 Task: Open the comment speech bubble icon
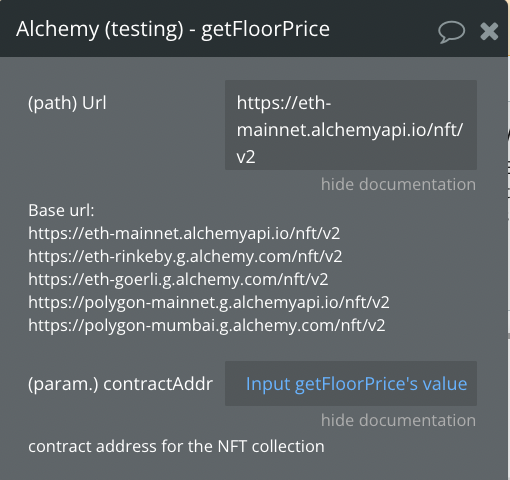pos(451,32)
